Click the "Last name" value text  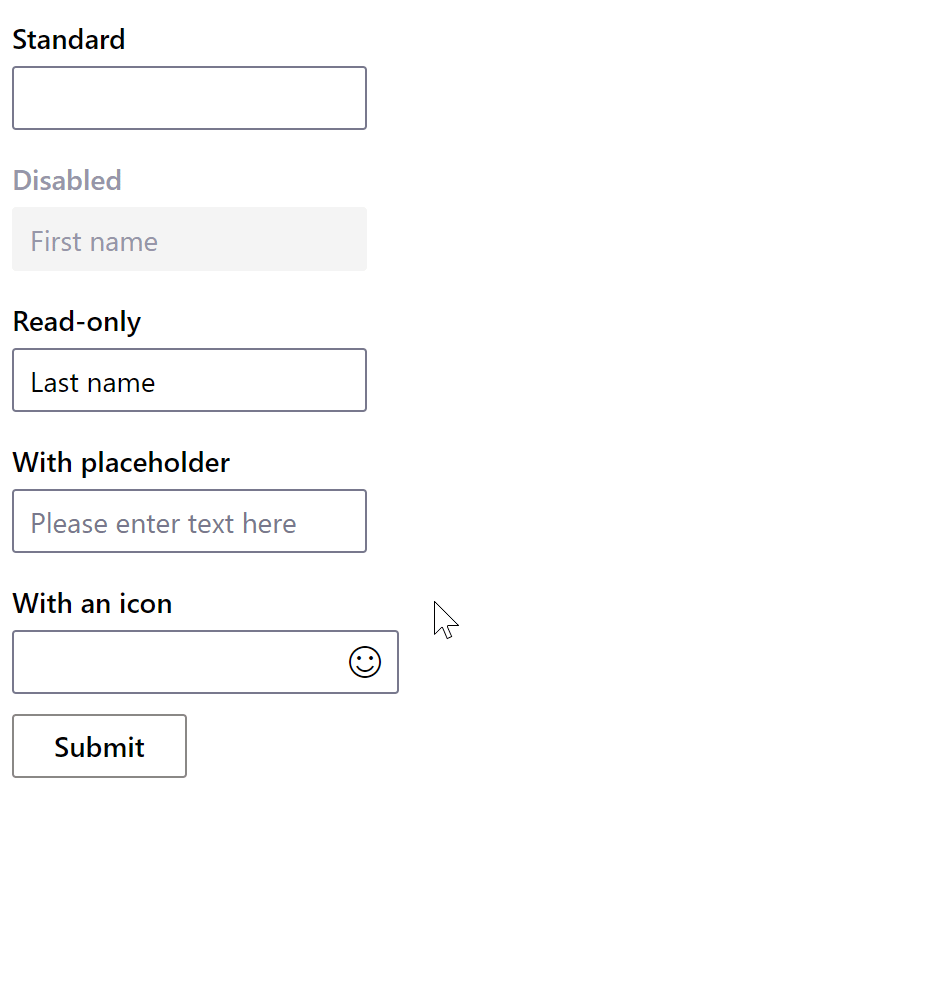[93, 383]
